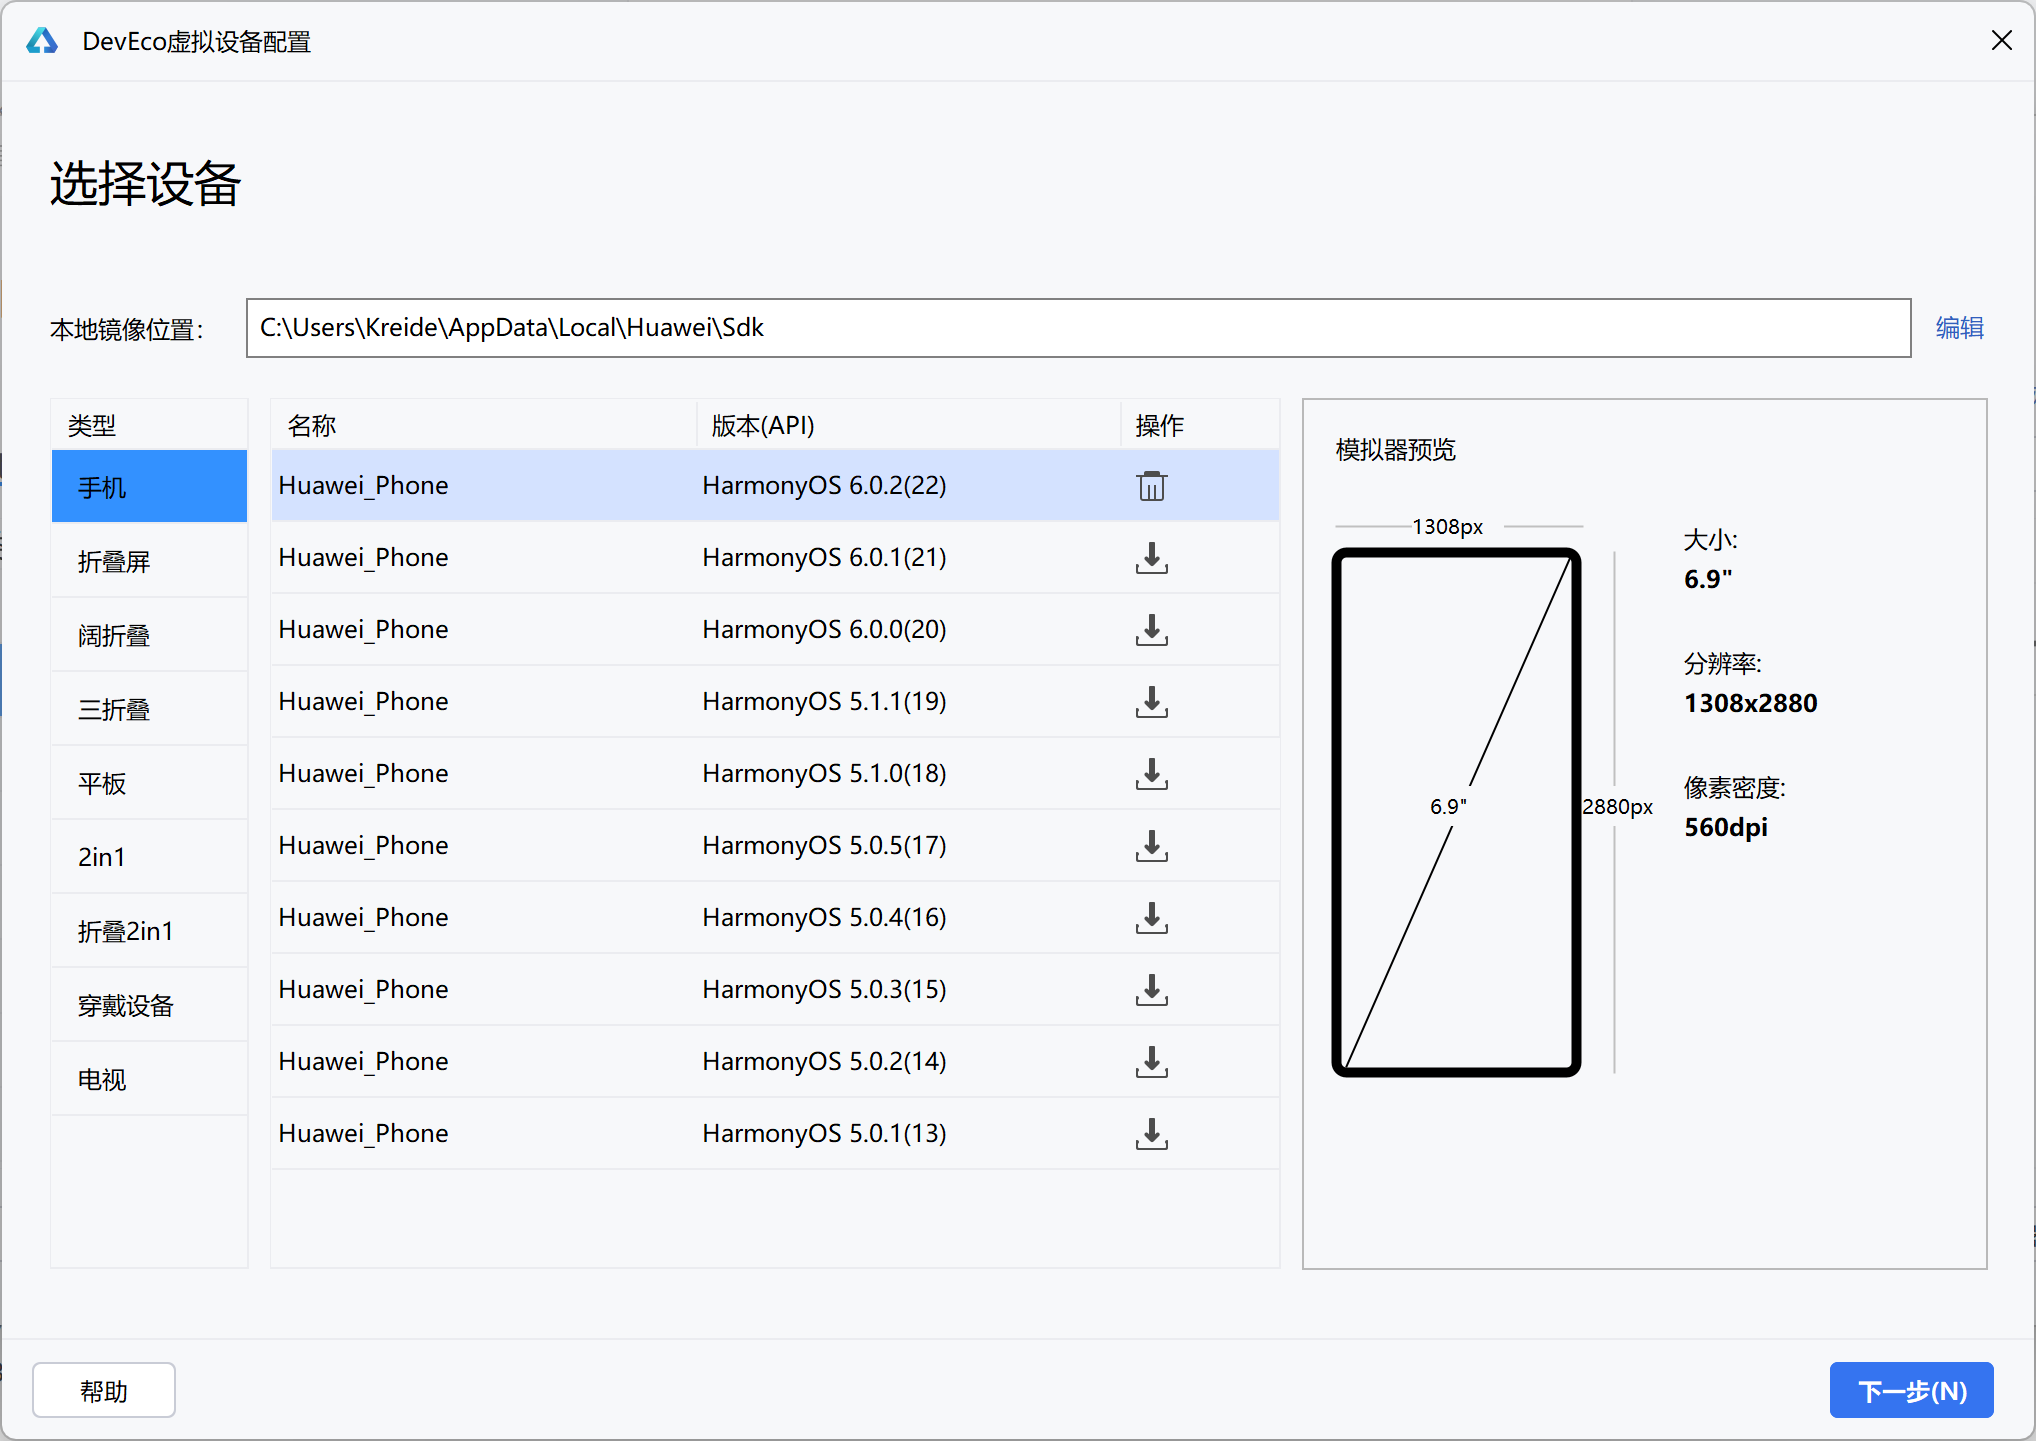Select the 手机 device type
2036x1441 pixels.
pyautogui.click(x=149, y=486)
